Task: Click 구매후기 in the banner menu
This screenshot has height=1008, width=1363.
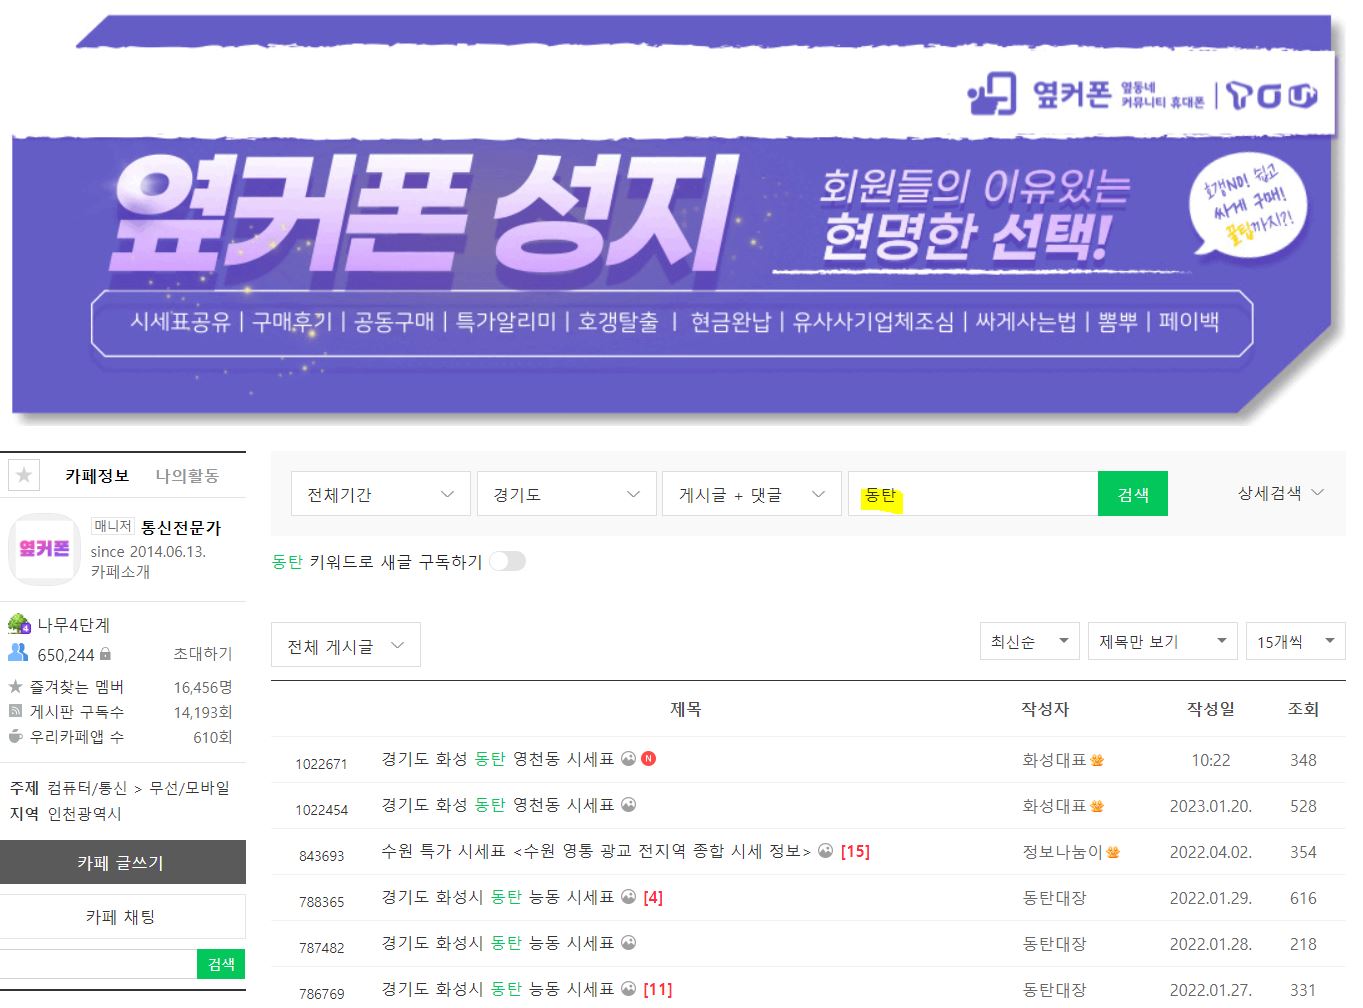Action: (x=292, y=322)
